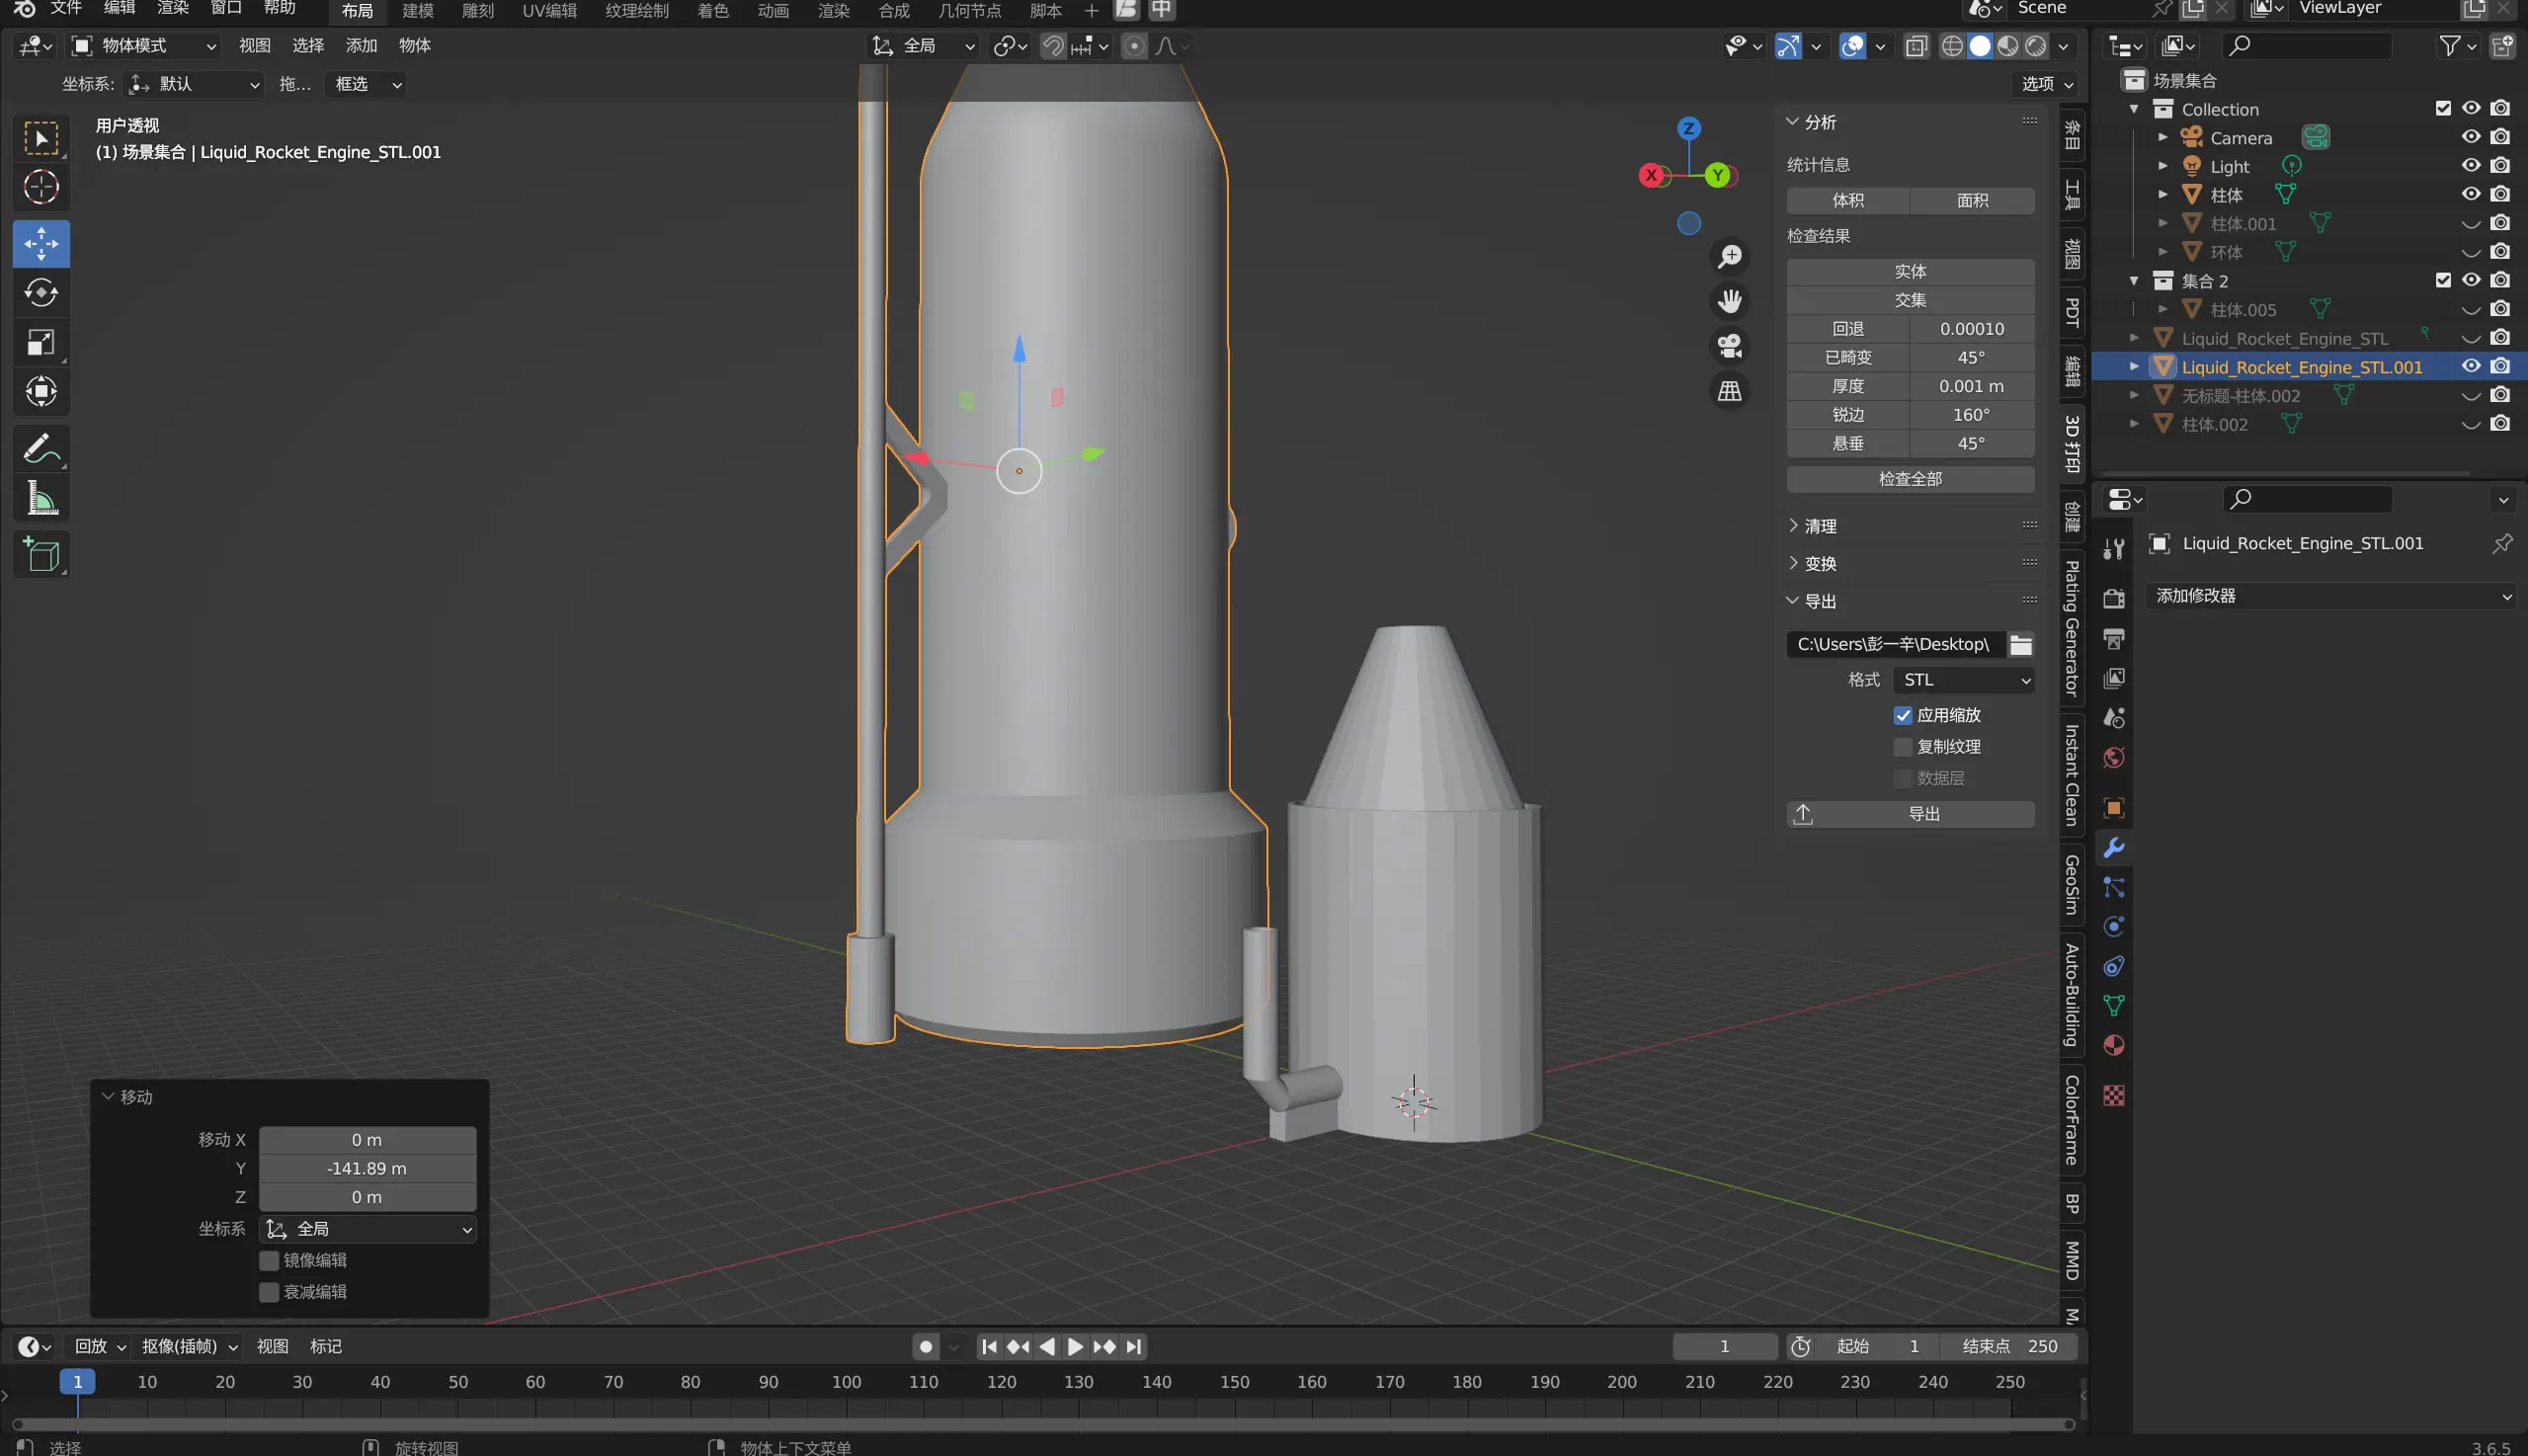Open the Object properties orange square tab
The image size is (2528, 1456).
[2113, 808]
